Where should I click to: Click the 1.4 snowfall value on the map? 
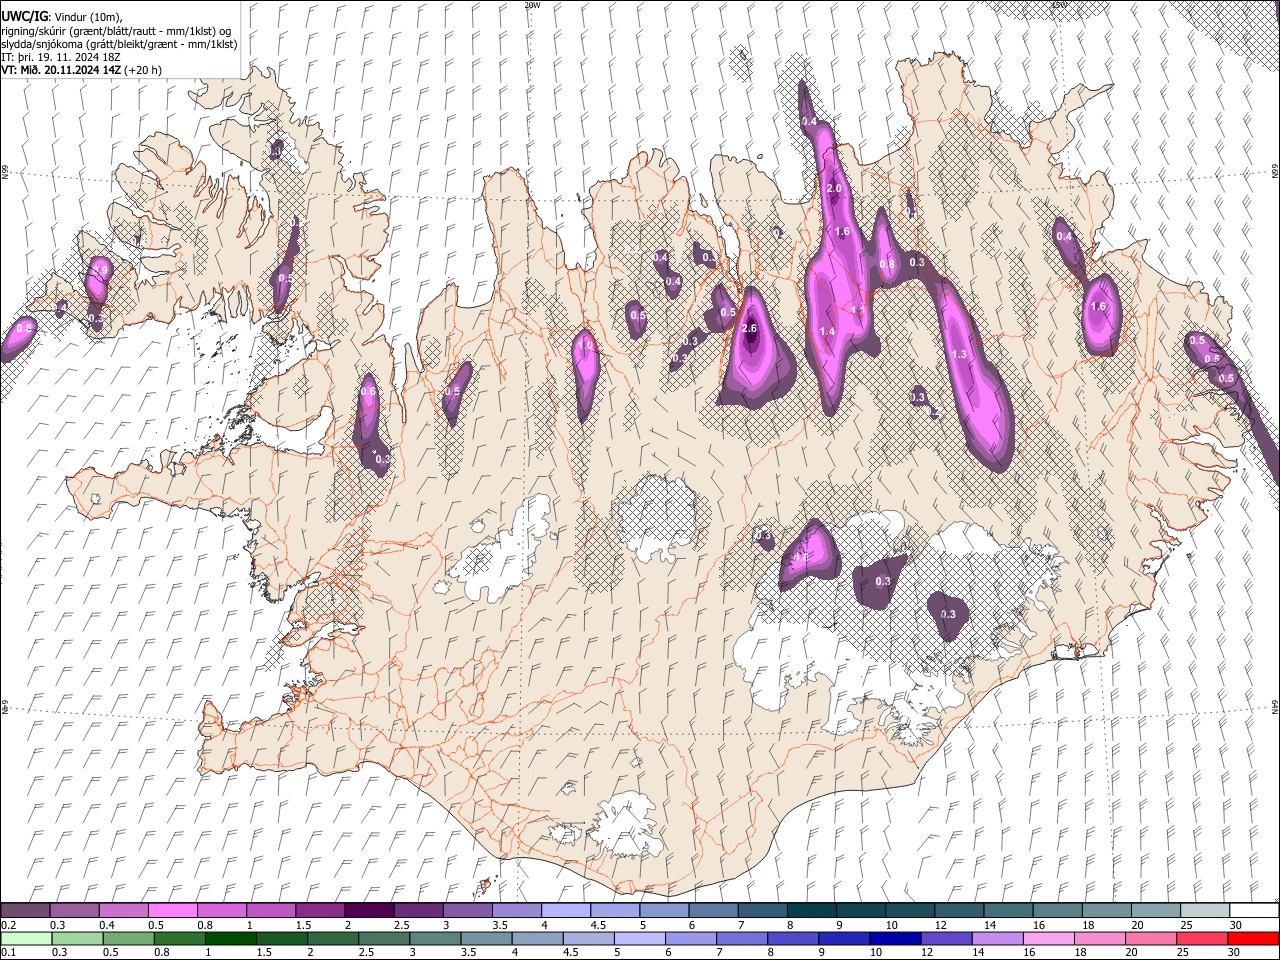(827, 332)
